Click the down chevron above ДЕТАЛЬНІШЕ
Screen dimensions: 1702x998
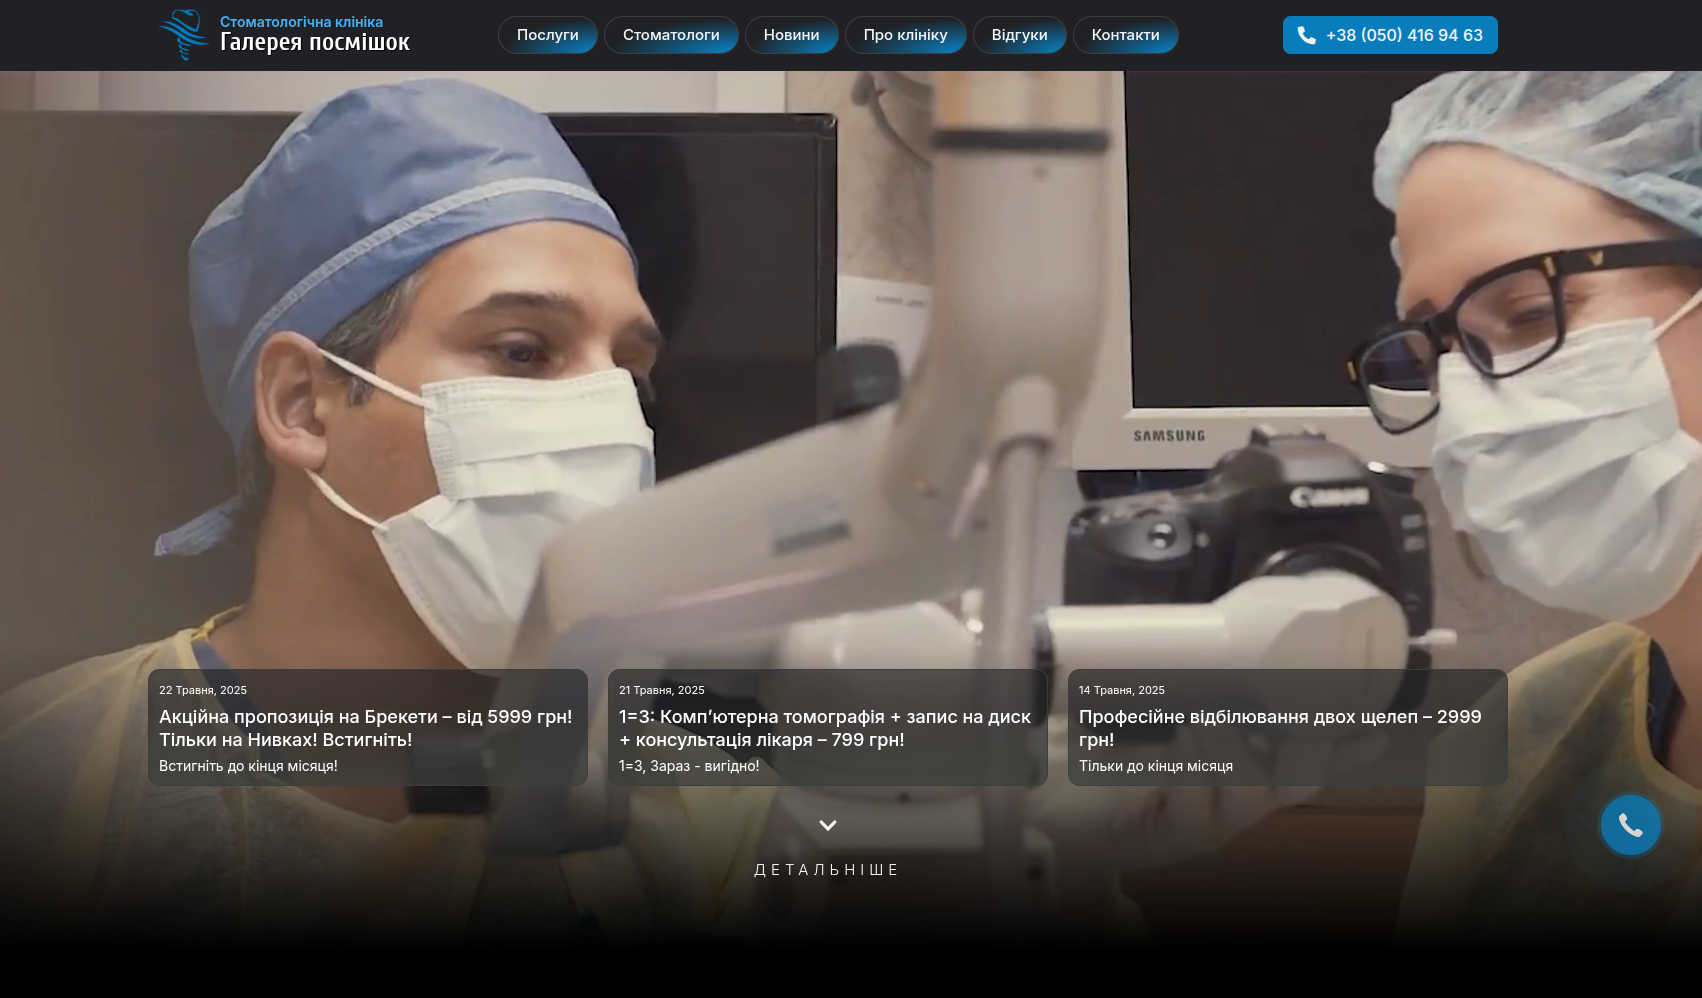pyautogui.click(x=827, y=825)
